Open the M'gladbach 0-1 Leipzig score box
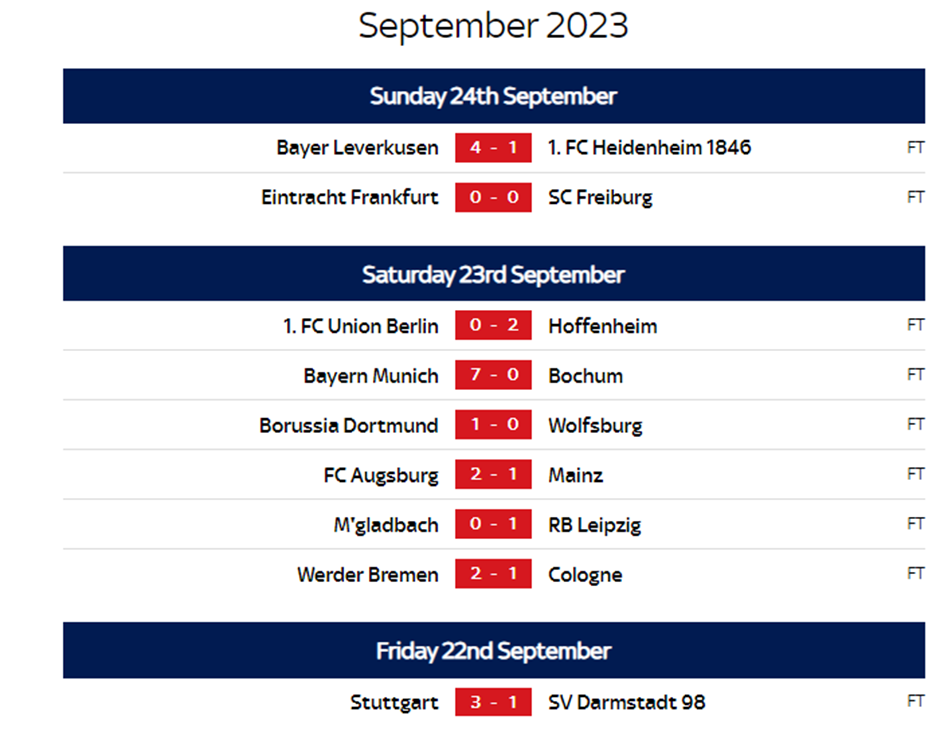The width and height of the screenshot is (940, 751). tap(493, 524)
